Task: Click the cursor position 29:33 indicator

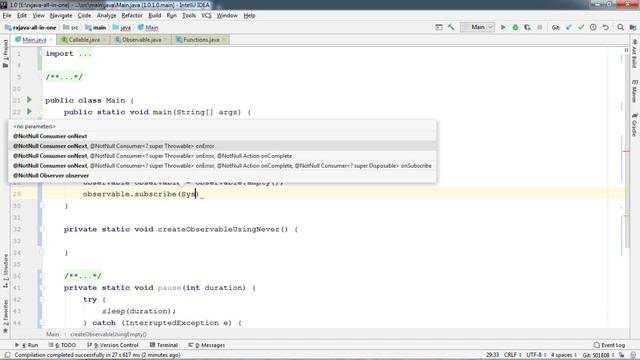Action: click(x=492, y=355)
